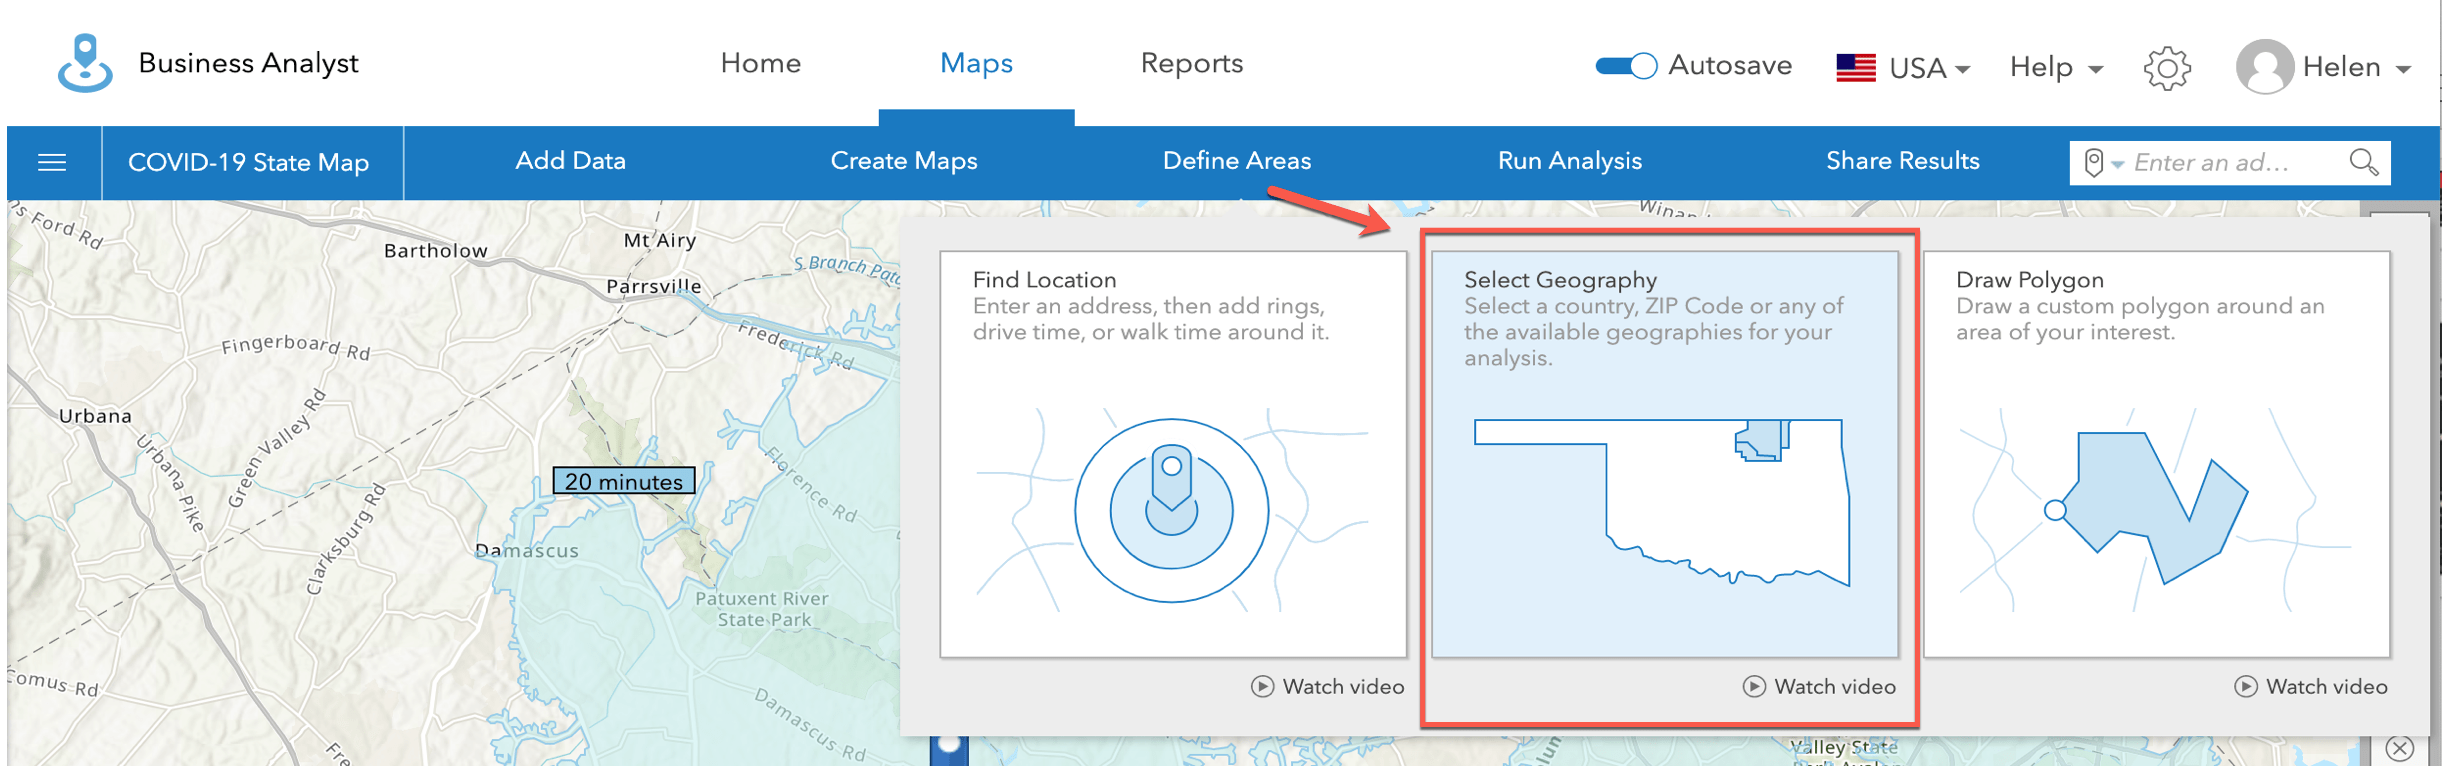Click the Mt Airy label on the map

click(x=660, y=240)
